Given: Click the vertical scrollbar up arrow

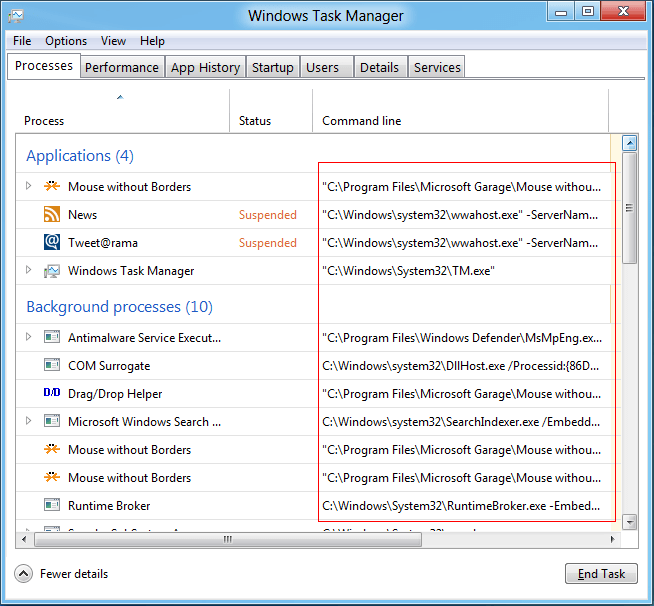Looking at the screenshot, I should (629, 143).
